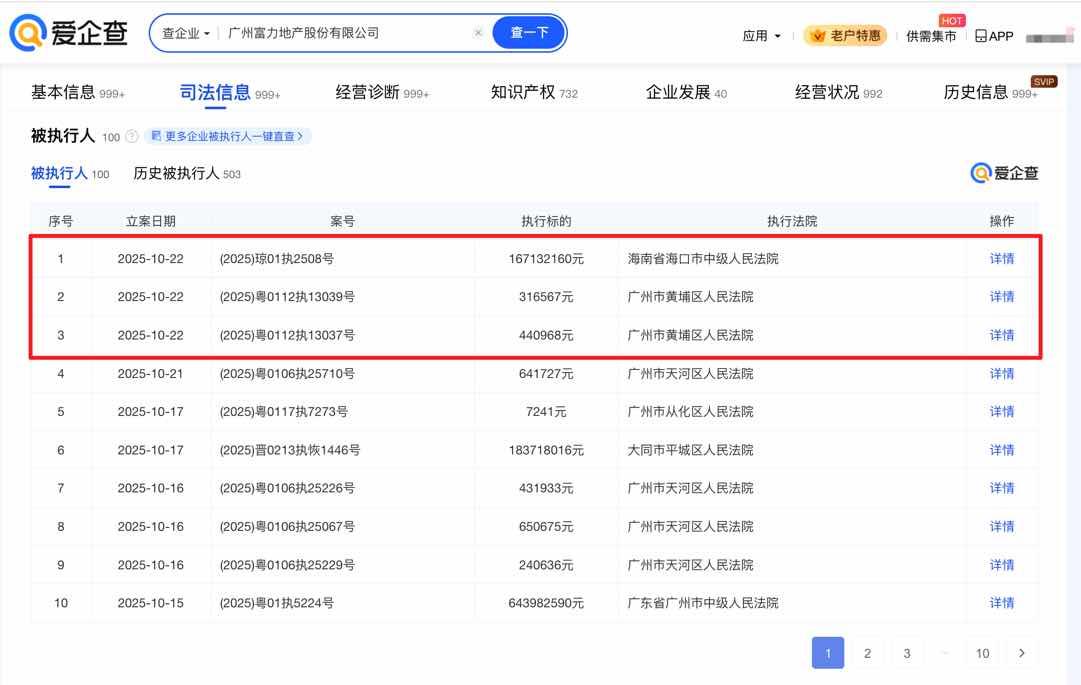This screenshot has width=1081, height=685.
Task: Click the 立案日期 column header
Action: 150,222
